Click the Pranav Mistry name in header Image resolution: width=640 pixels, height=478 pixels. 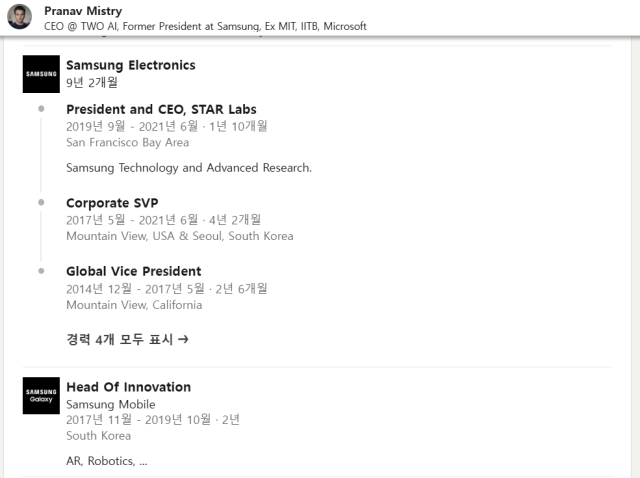coord(83,11)
